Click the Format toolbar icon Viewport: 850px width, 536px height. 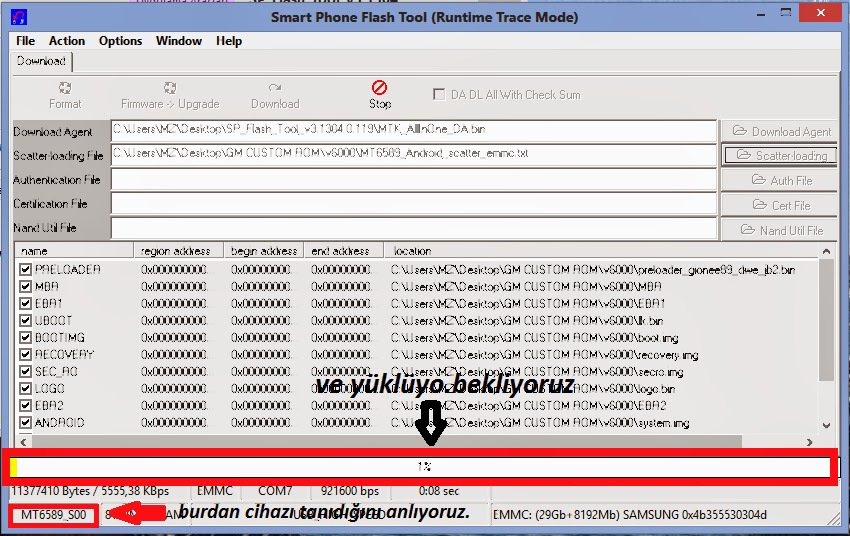pos(65,89)
